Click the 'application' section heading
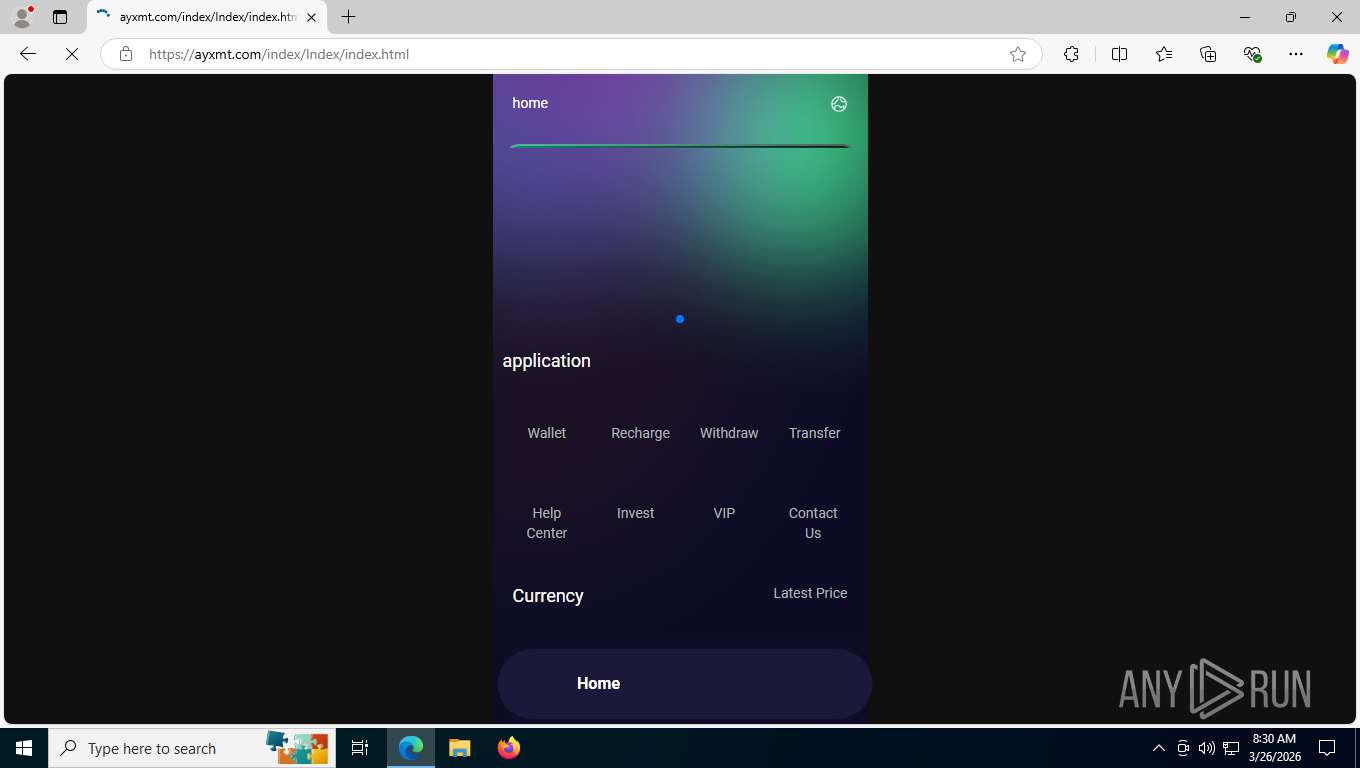 coord(546,361)
